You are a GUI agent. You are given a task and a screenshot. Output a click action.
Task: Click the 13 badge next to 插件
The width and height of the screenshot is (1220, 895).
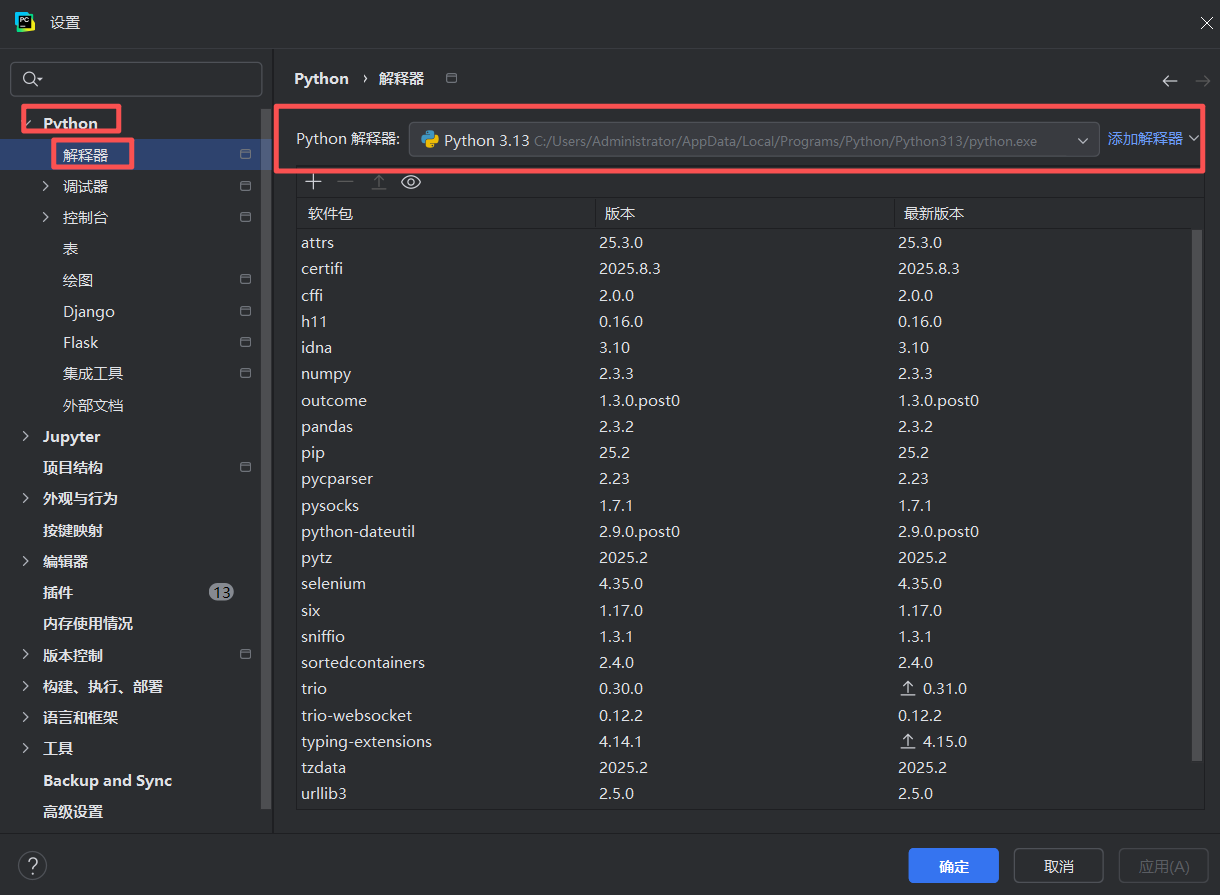pos(221,592)
